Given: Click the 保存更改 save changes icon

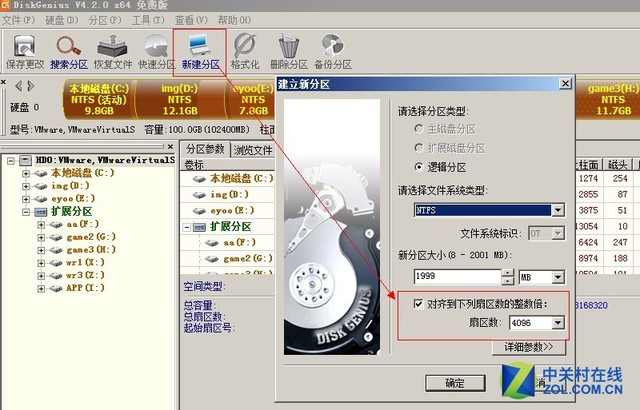Looking at the screenshot, I should point(25,52).
